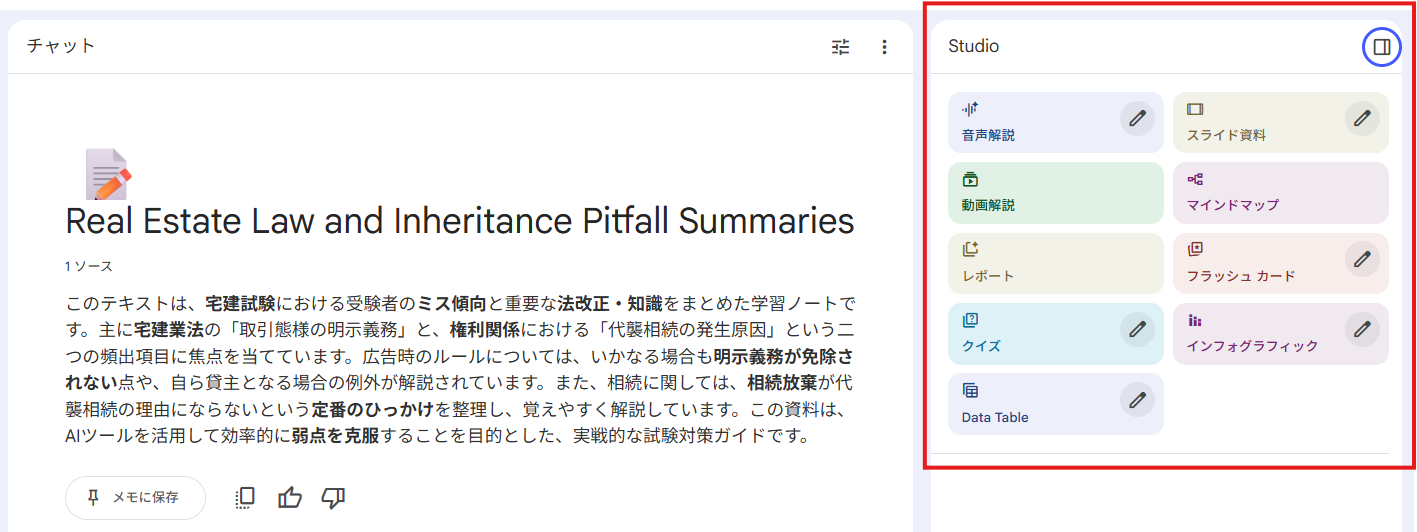This screenshot has height=532, width=1417.
Task: Open マインドマップ mind map
Action: 1280,193
